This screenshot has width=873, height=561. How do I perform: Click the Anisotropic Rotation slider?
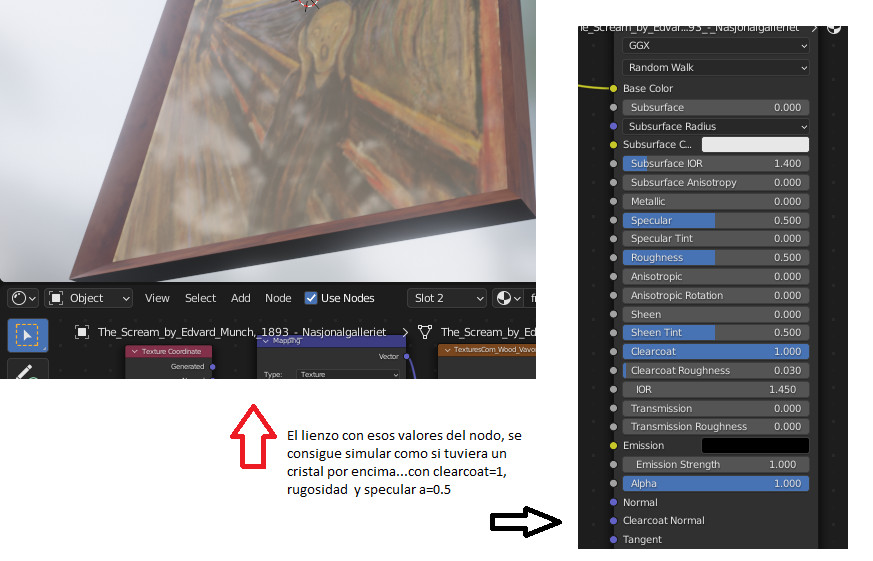click(715, 296)
